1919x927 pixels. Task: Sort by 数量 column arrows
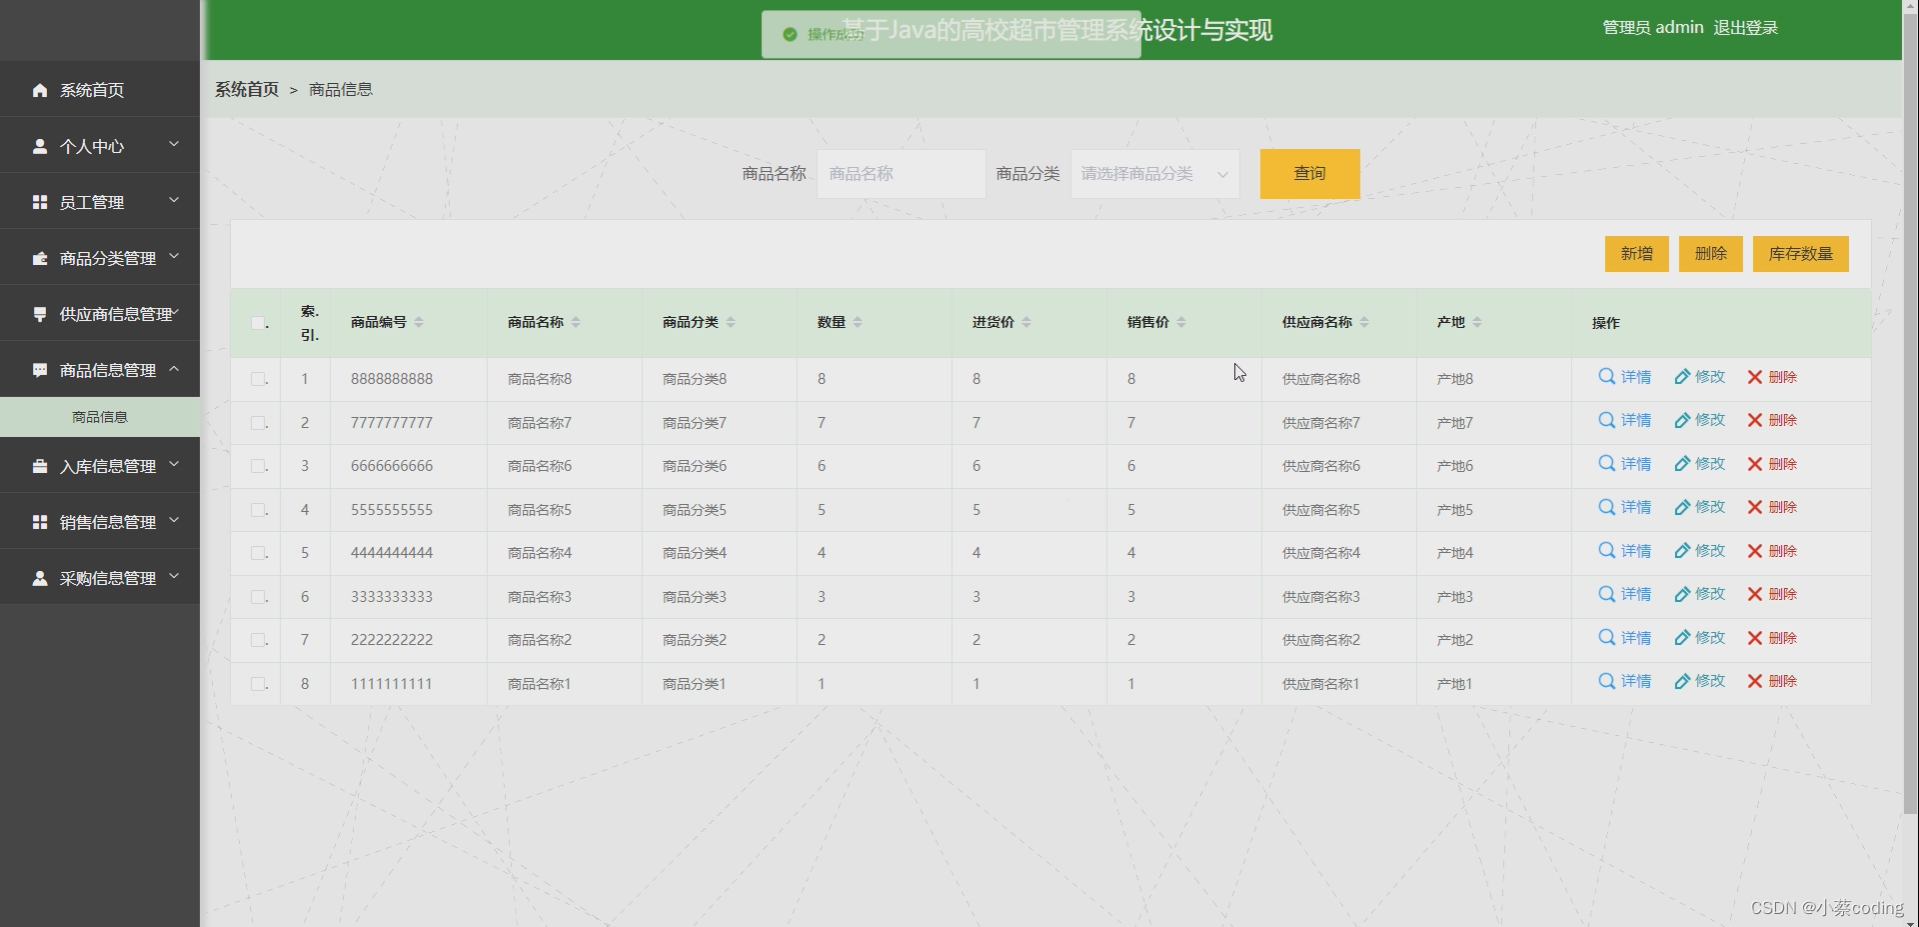click(x=858, y=322)
